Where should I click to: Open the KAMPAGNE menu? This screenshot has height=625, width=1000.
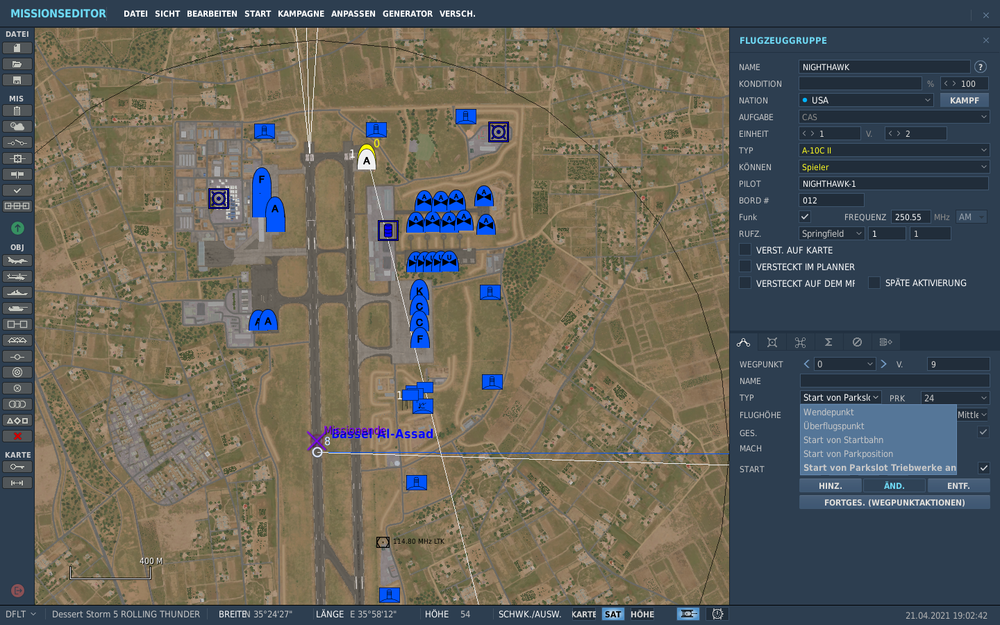click(x=300, y=13)
